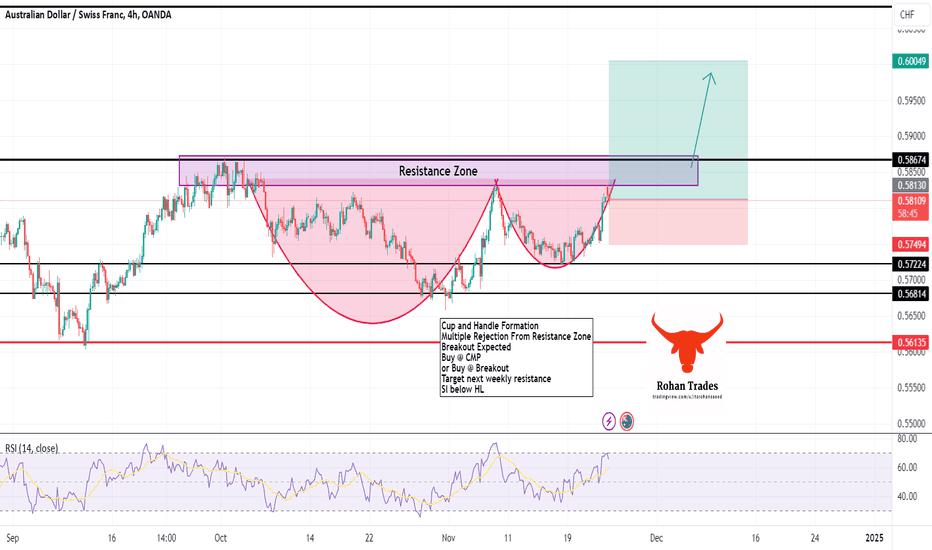Click the 0.59000 tick on the price scale
This screenshot has height=550, width=932.
[x=911, y=136]
